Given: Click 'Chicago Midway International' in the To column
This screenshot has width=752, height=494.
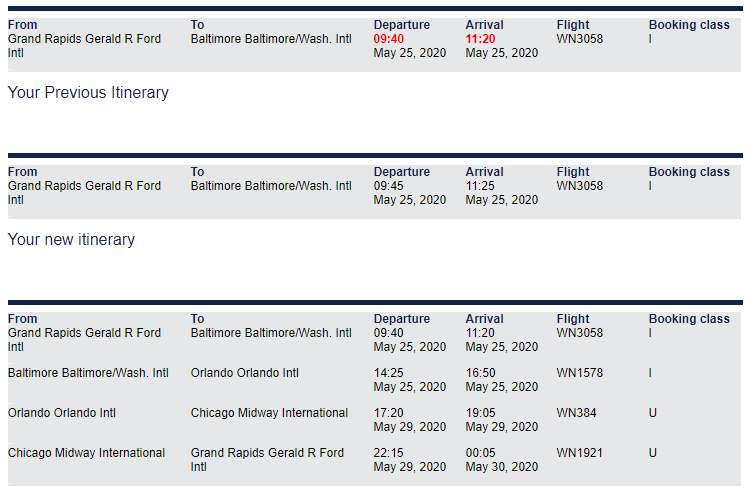Looking at the screenshot, I should pos(269,413).
